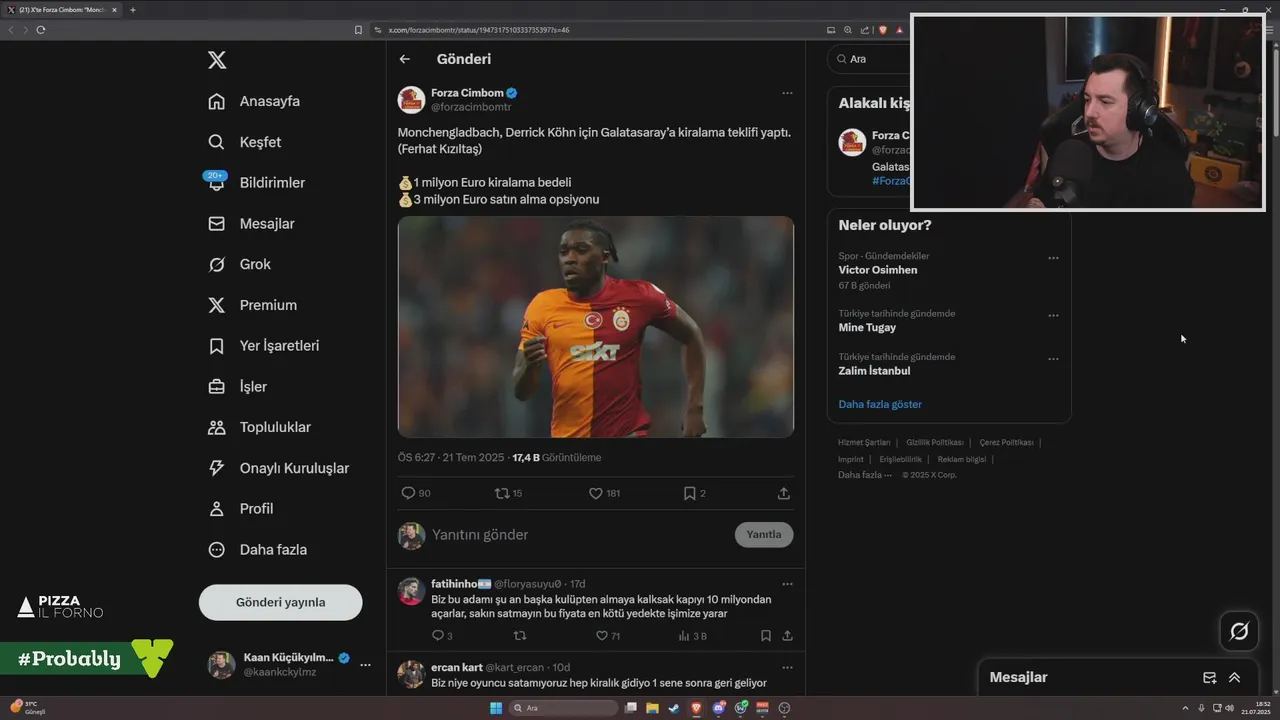View analytics of fatihinho's comment
1280x720 pixels.
692,636
